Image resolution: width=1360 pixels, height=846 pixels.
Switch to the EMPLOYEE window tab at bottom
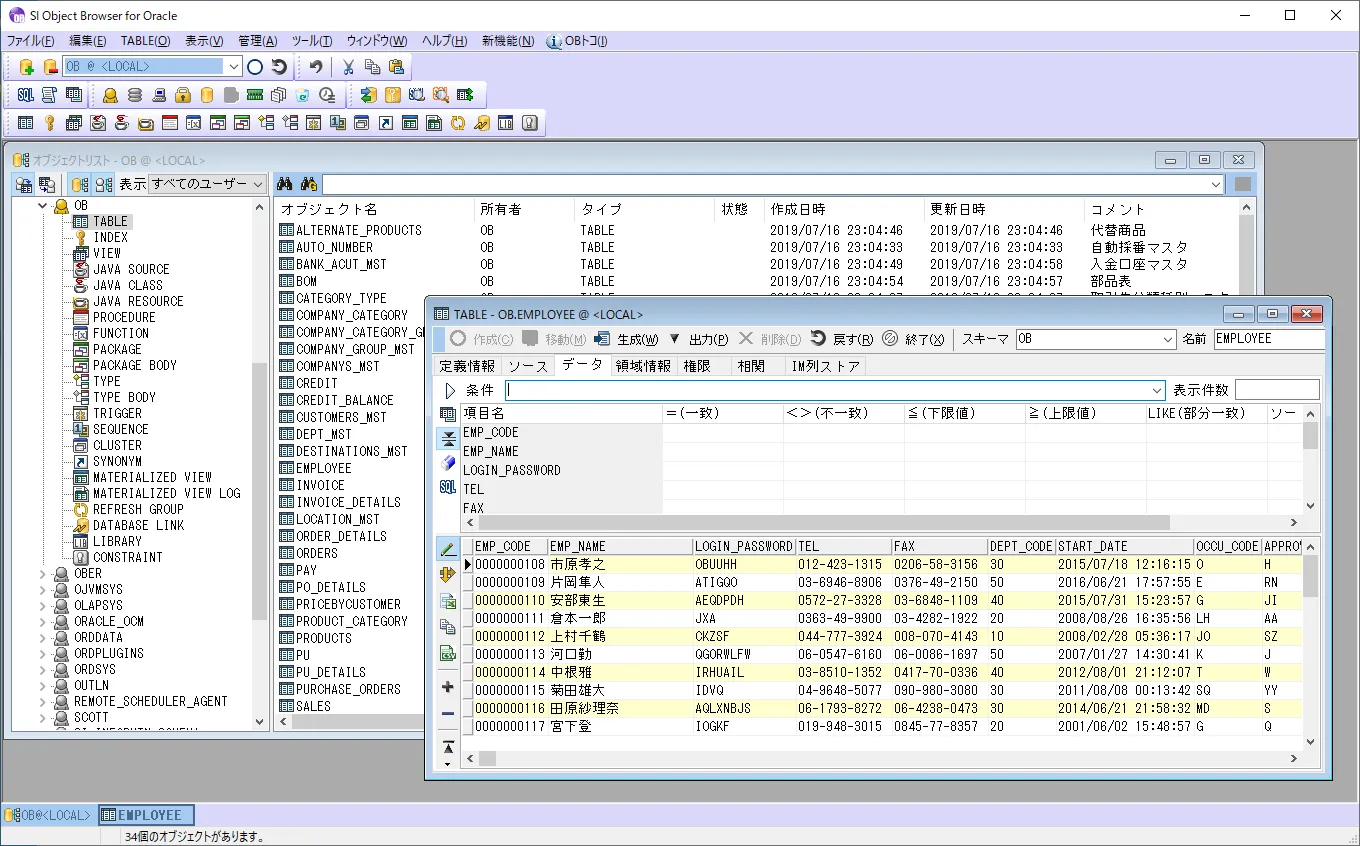point(146,815)
